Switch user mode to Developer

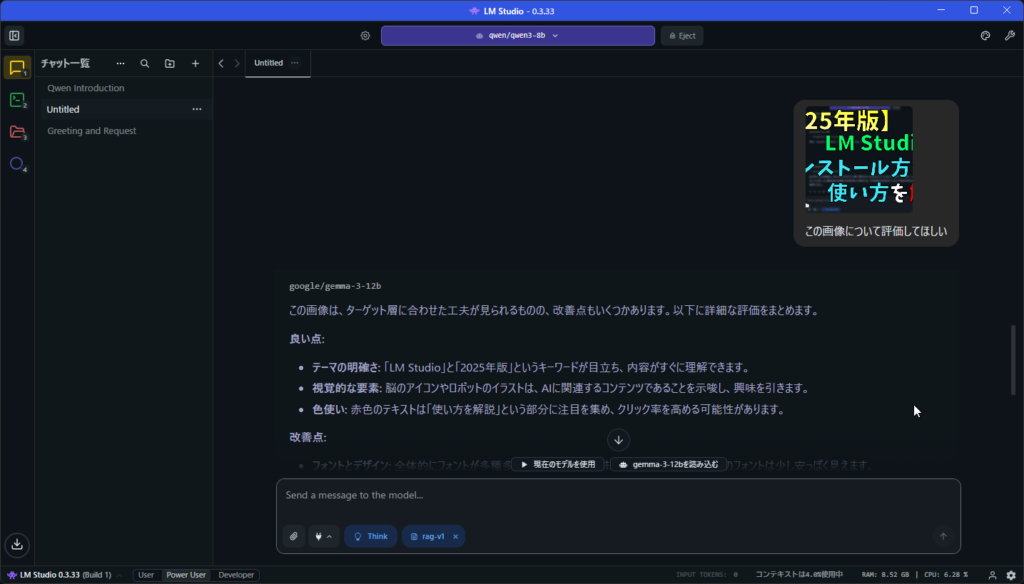coord(236,575)
